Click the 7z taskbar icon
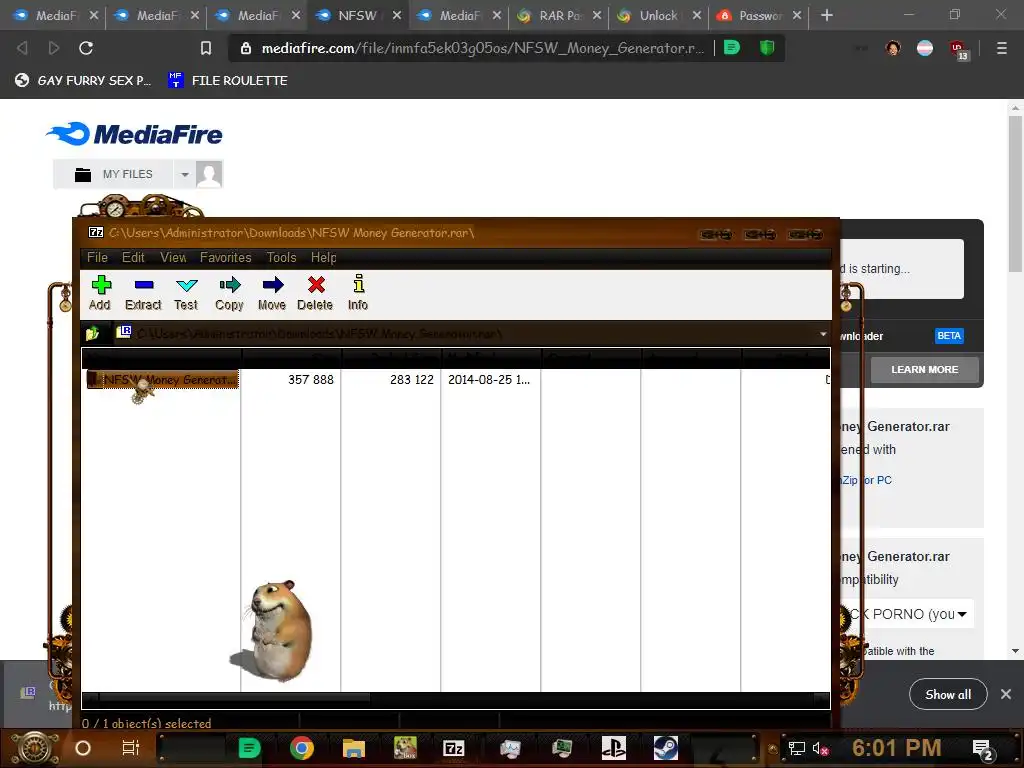Viewport: 1024px width, 768px height. [453, 748]
